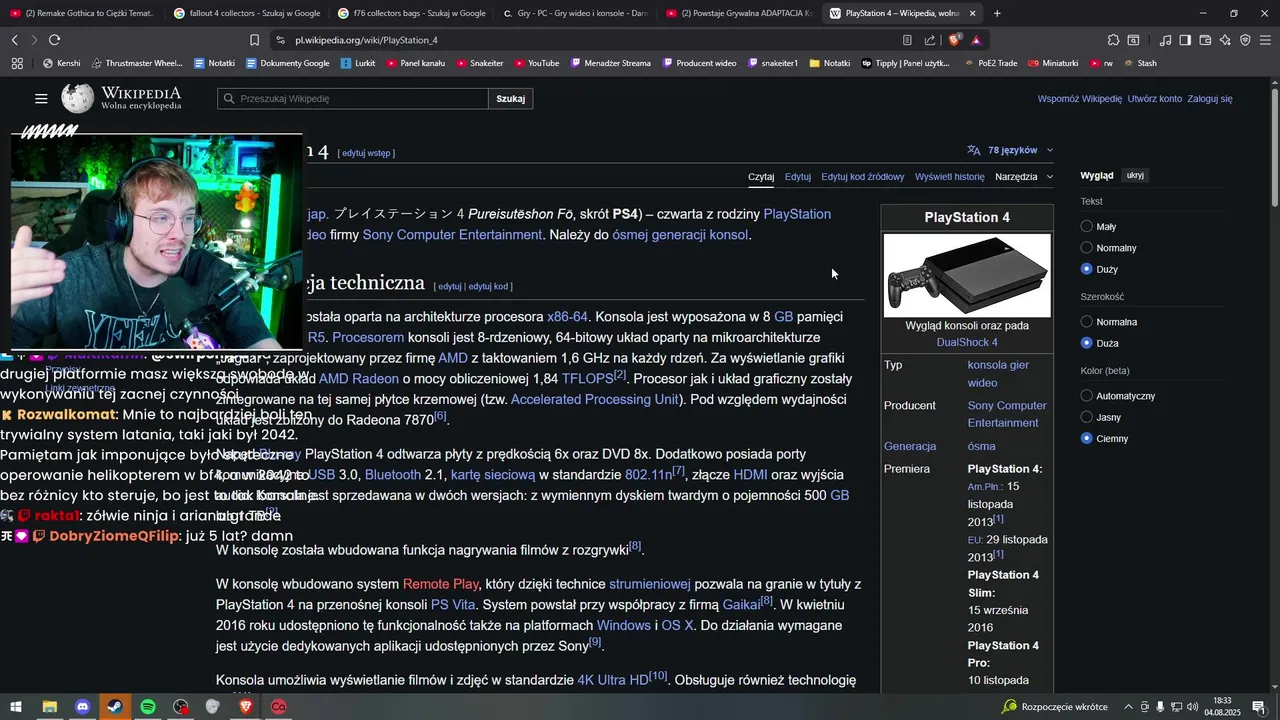The width and height of the screenshot is (1280, 720).
Task: Open the Wspomóż Wikipedię link
Action: [x=1080, y=99]
